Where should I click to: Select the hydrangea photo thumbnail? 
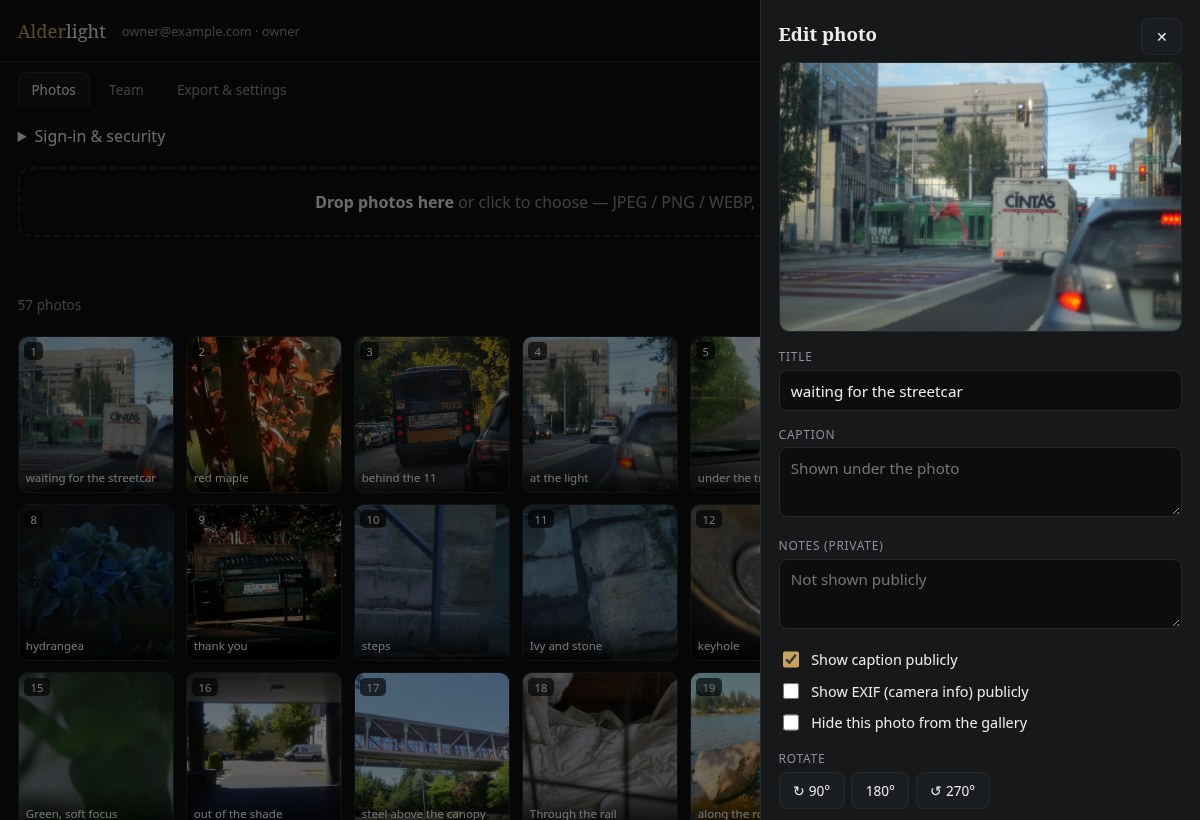click(x=96, y=582)
